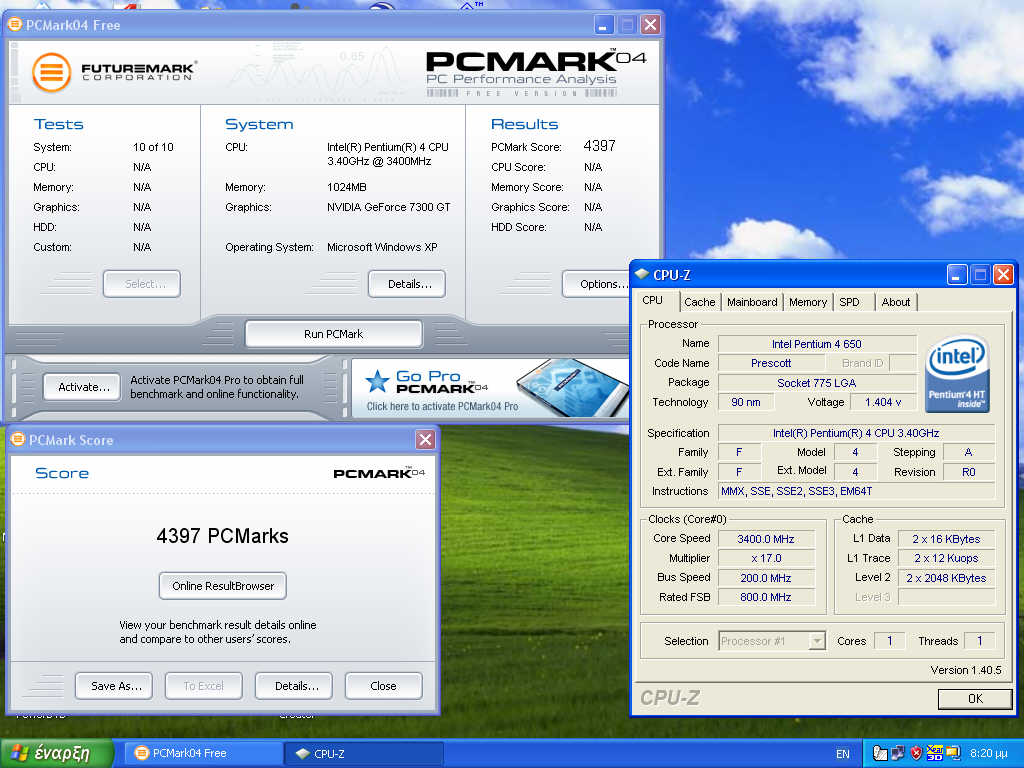Click Close in the PCMark Score dialog
1024x768 pixels.
tap(383, 686)
